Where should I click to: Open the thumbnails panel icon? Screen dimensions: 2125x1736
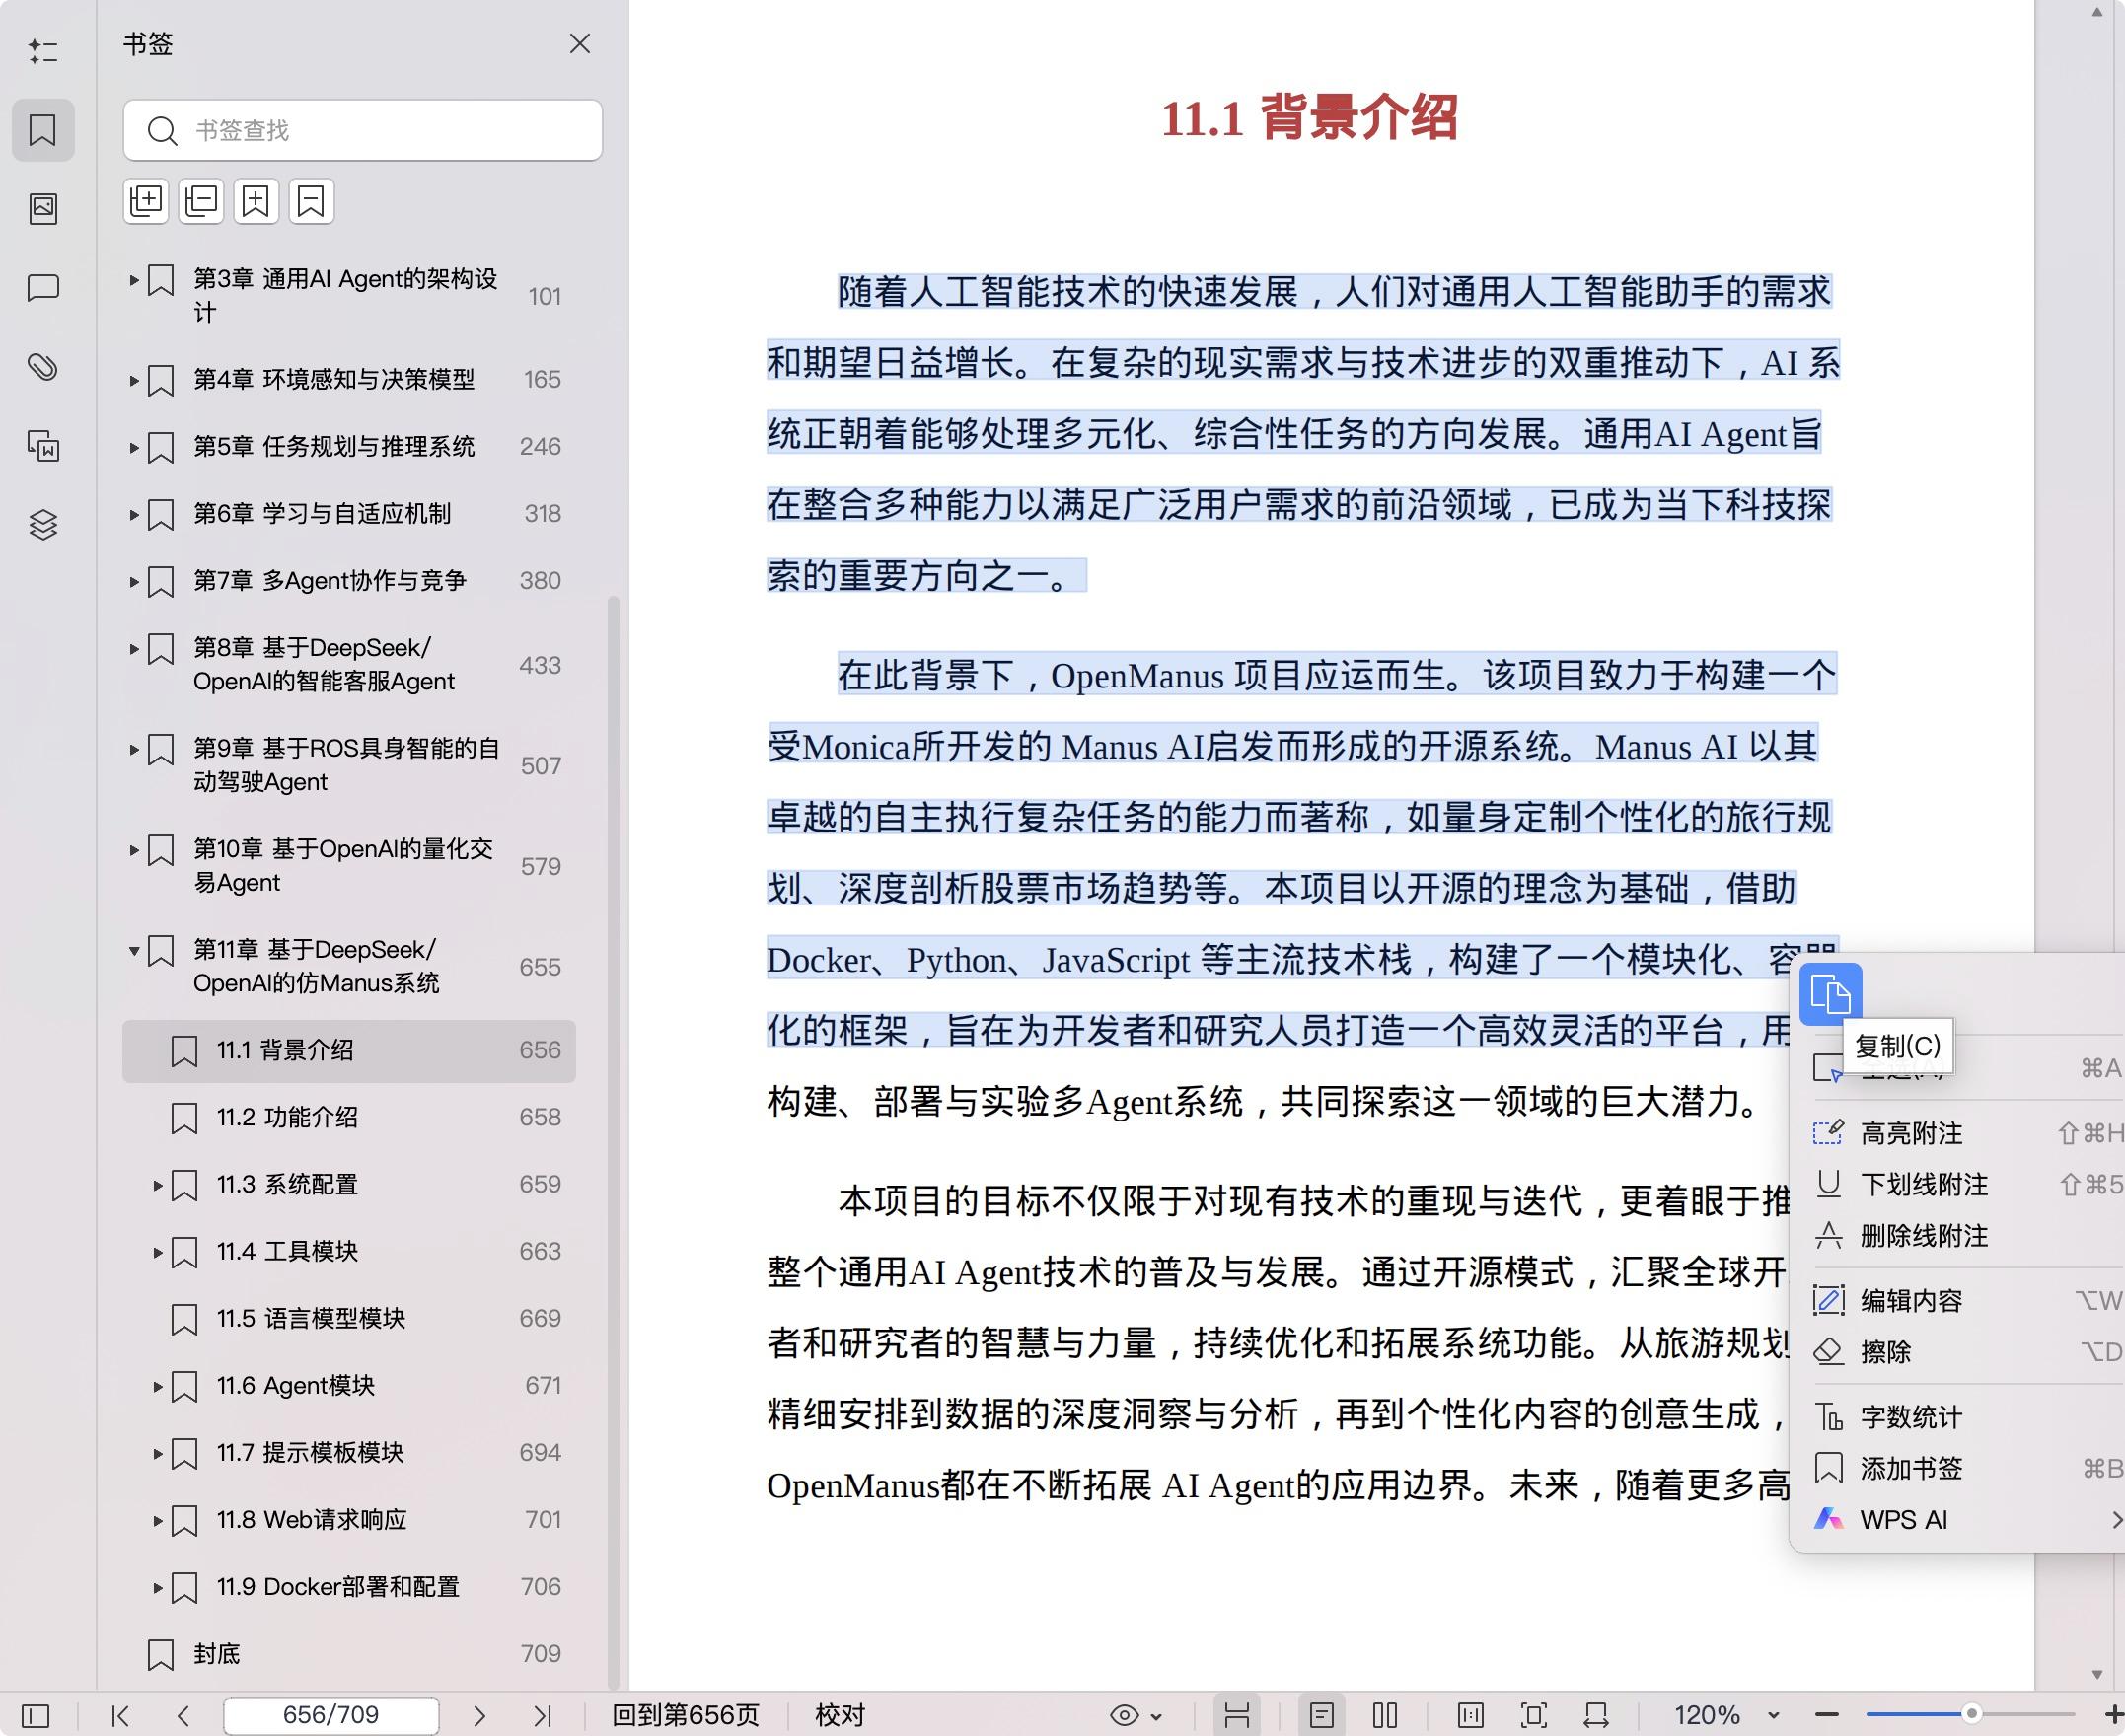[43, 208]
